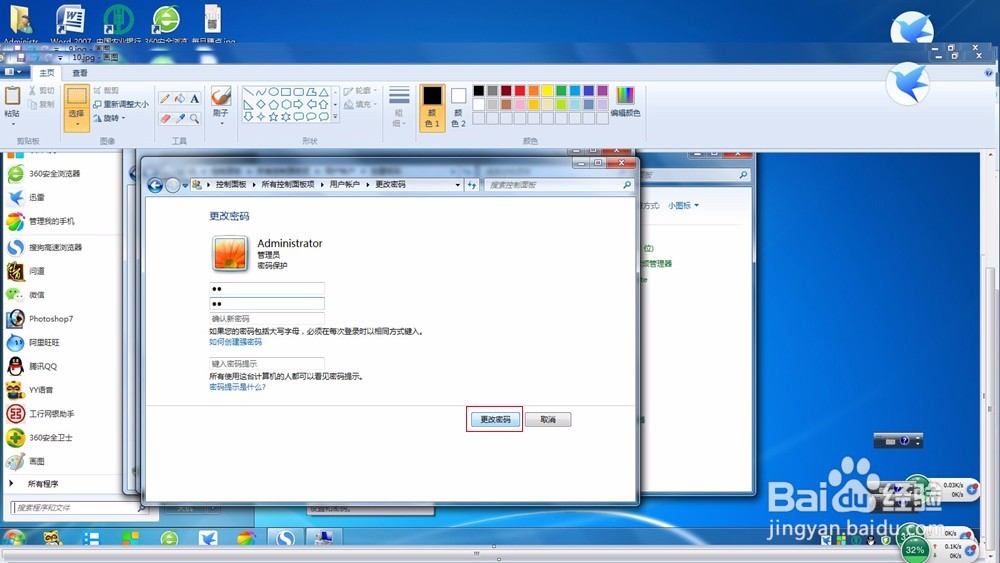Viewport: 1000px width, 563px height.
Task: Open the Paste dropdown arrow
Action: pos(12,124)
